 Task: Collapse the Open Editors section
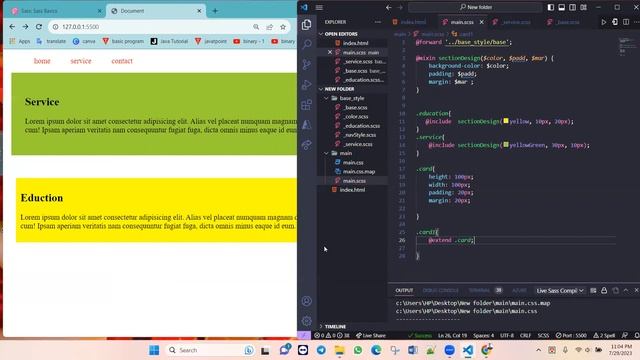pos(353,34)
